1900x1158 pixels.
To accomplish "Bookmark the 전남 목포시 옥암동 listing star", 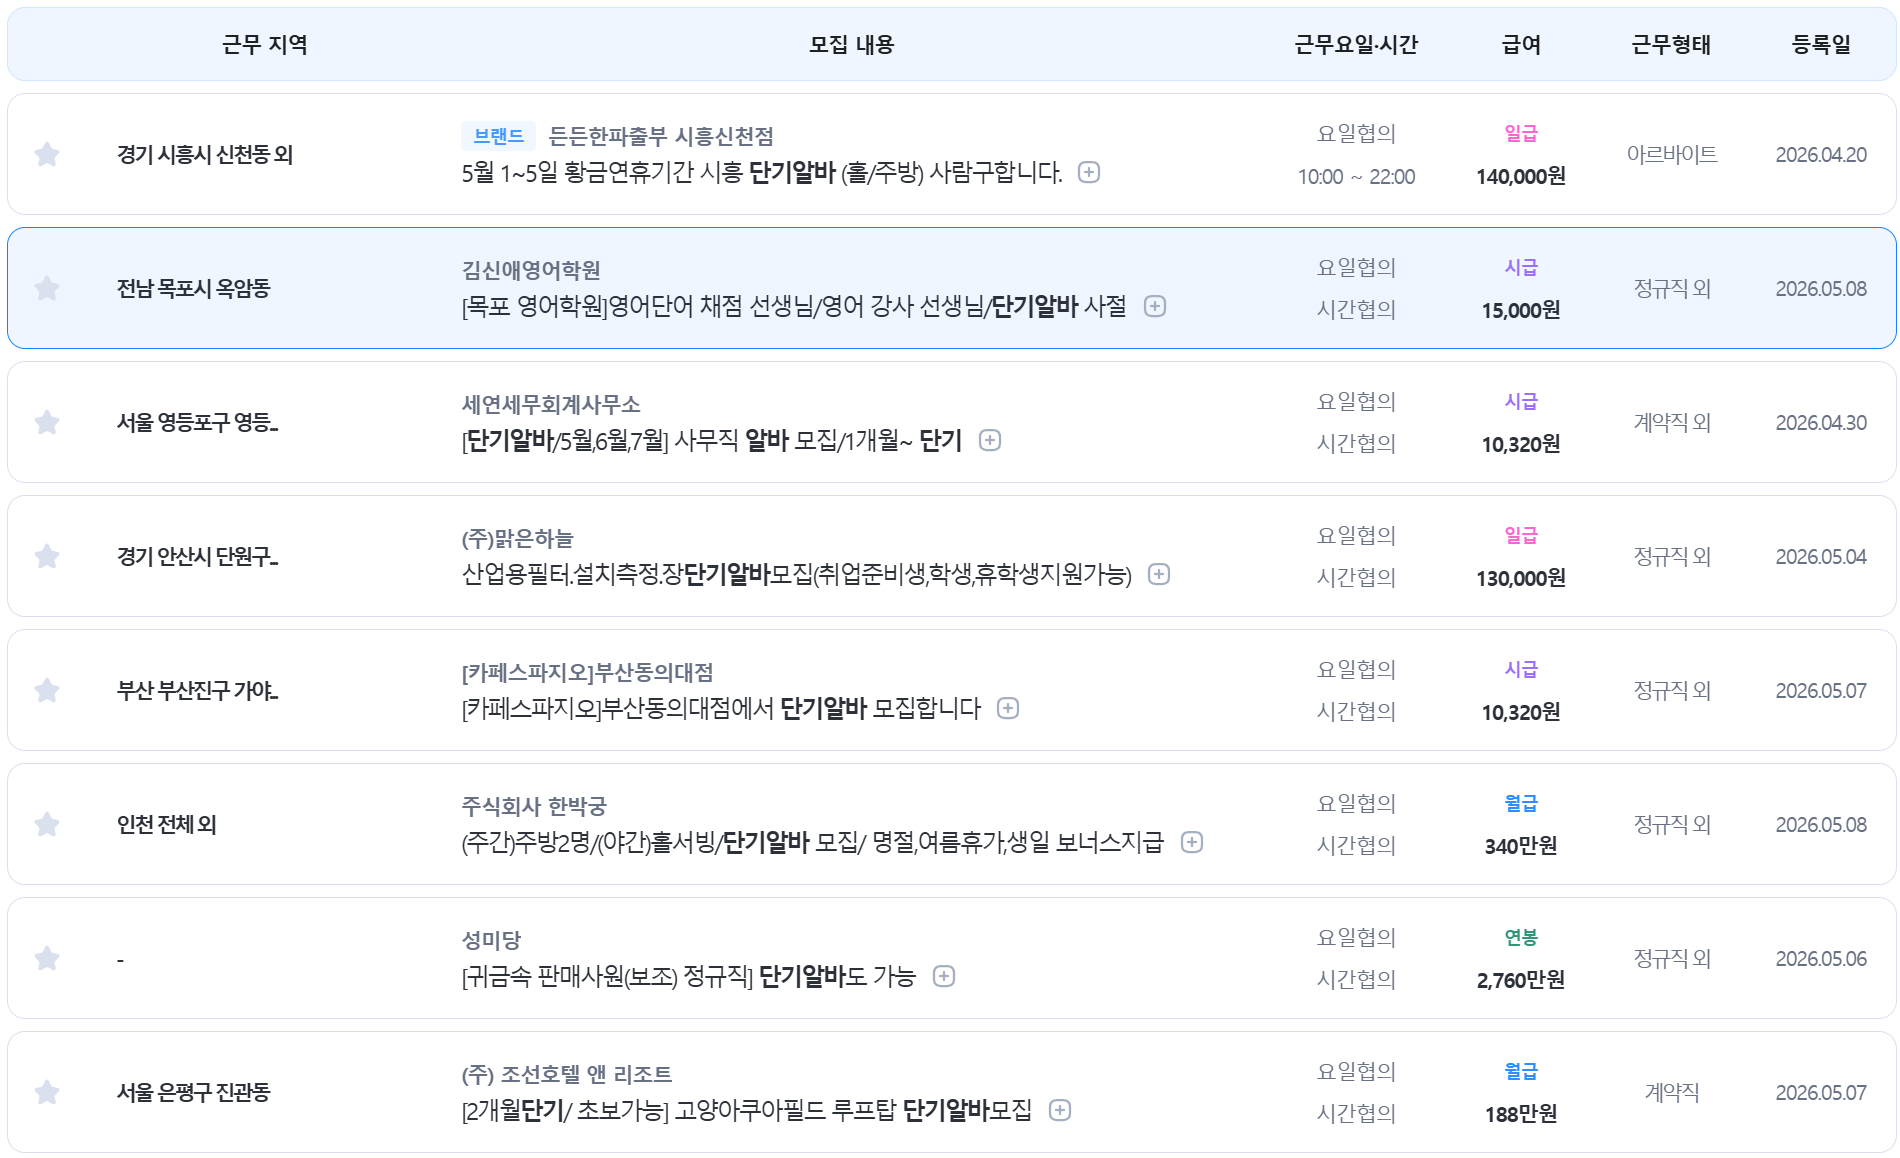I will (47, 288).
